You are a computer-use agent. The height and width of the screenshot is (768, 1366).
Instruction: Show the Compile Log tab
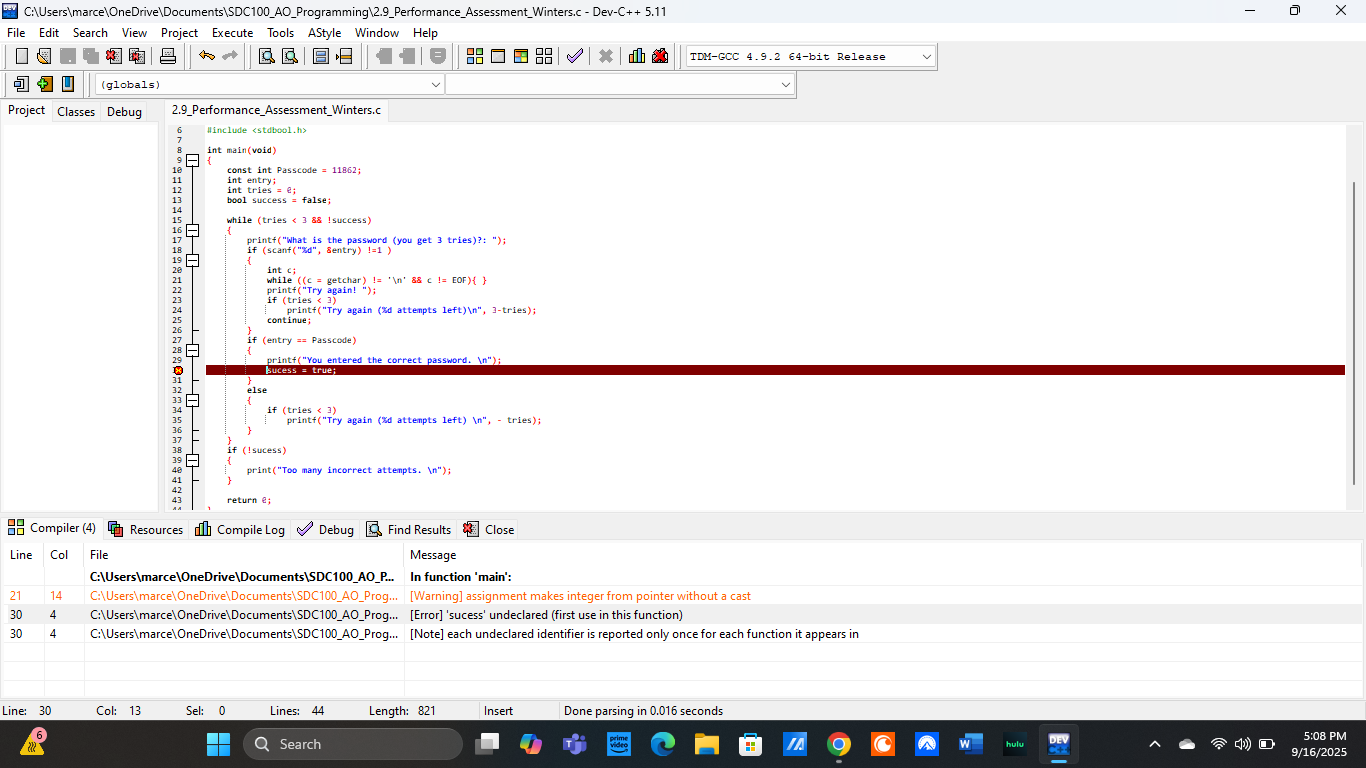click(240, 529)
